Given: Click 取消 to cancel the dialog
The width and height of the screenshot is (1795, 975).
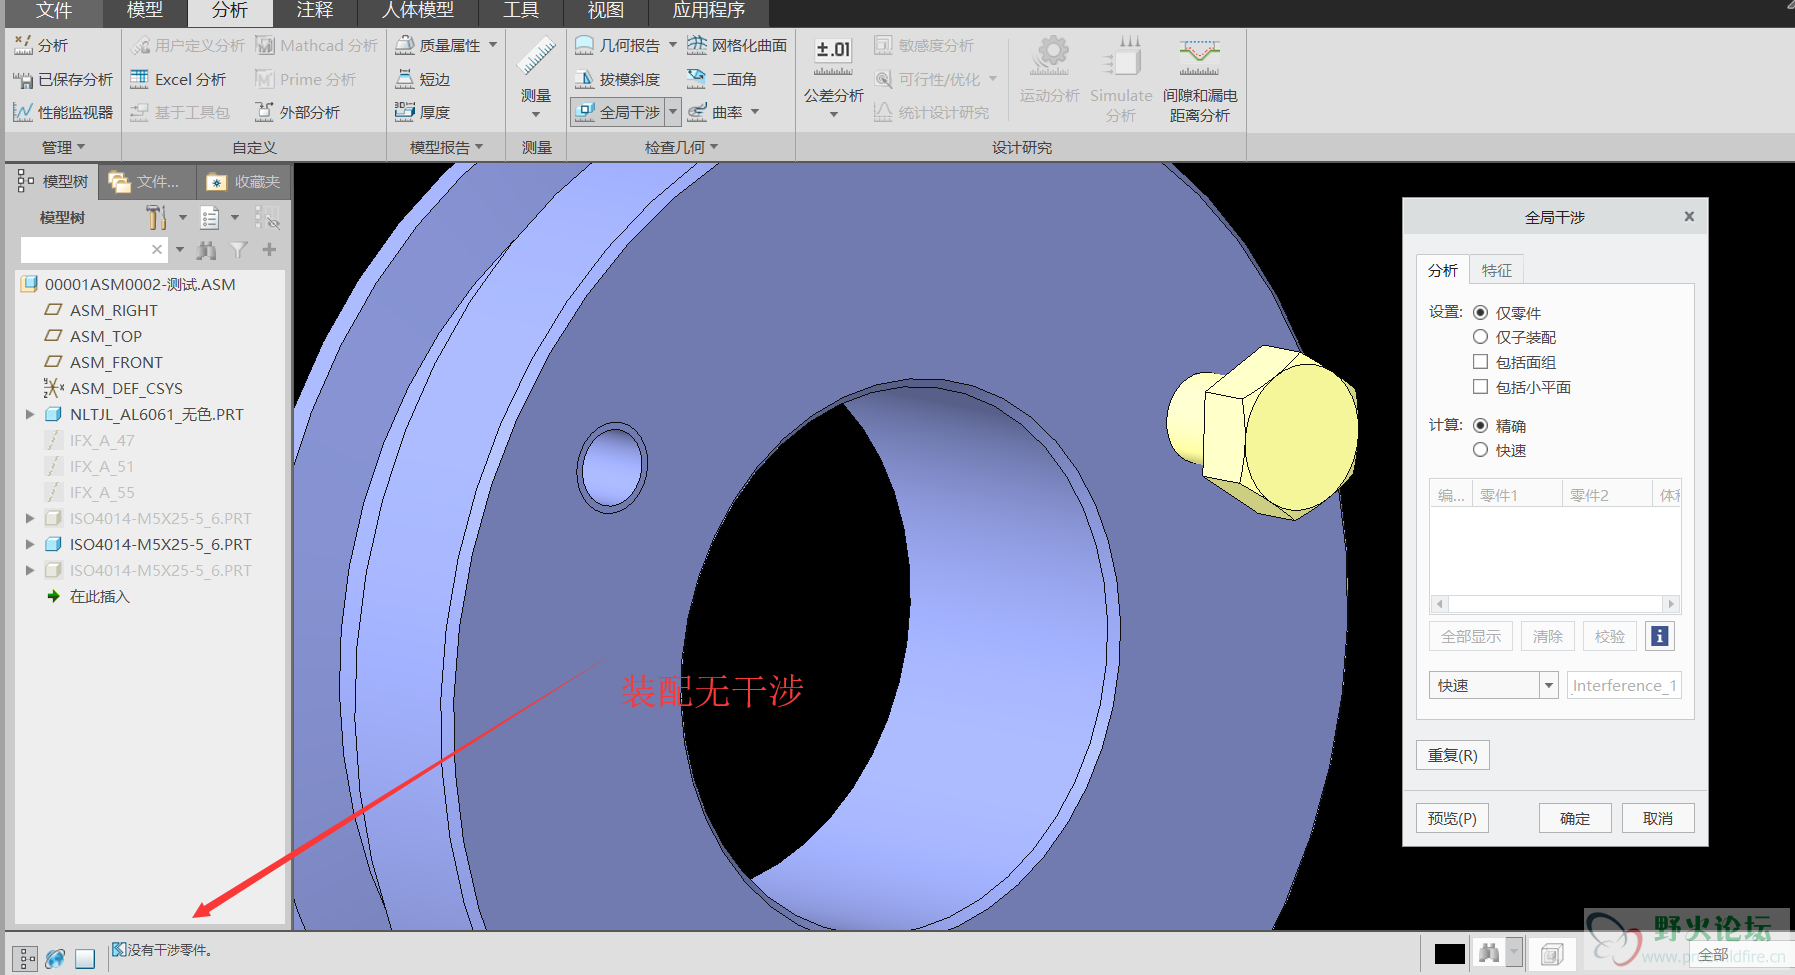Looking at the screenshot, I should (1658, 818).
